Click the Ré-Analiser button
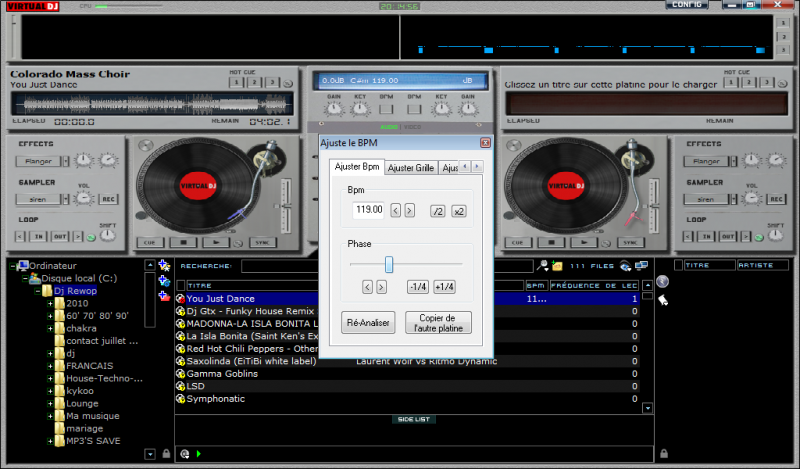800x469 pixels. coord(369,323)
